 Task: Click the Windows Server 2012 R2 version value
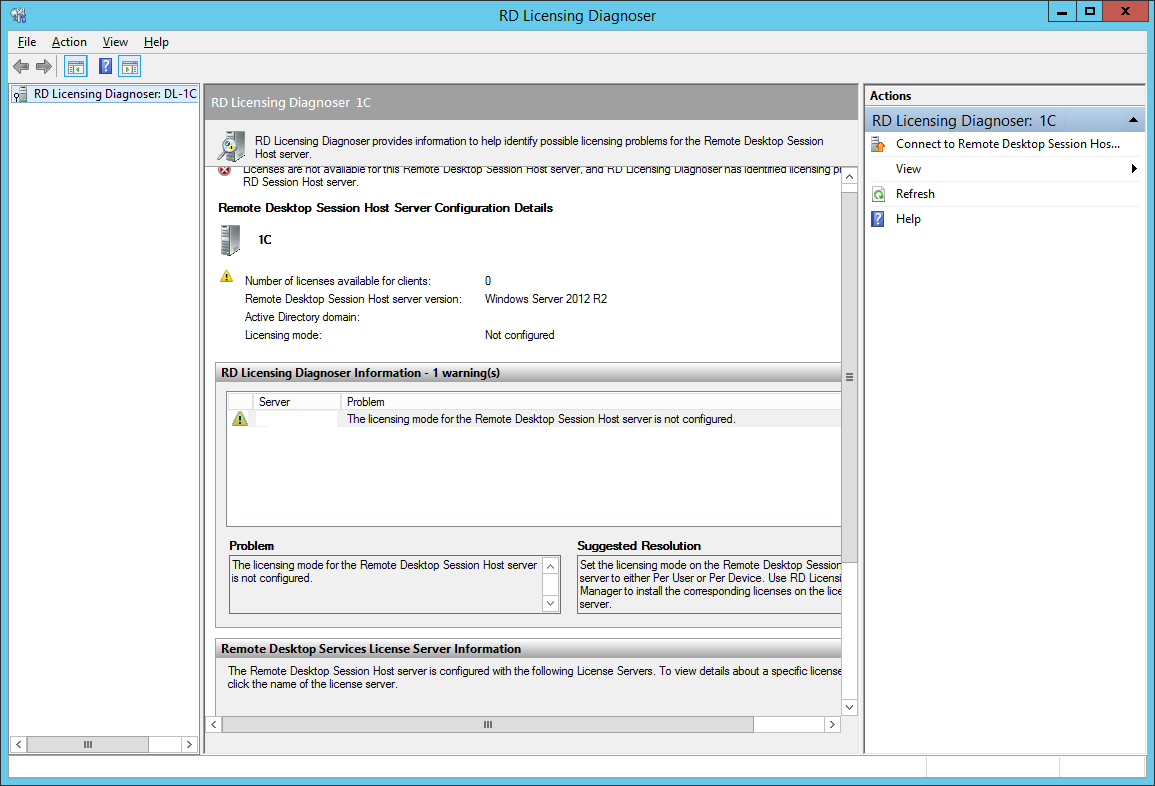click(546, 299)
